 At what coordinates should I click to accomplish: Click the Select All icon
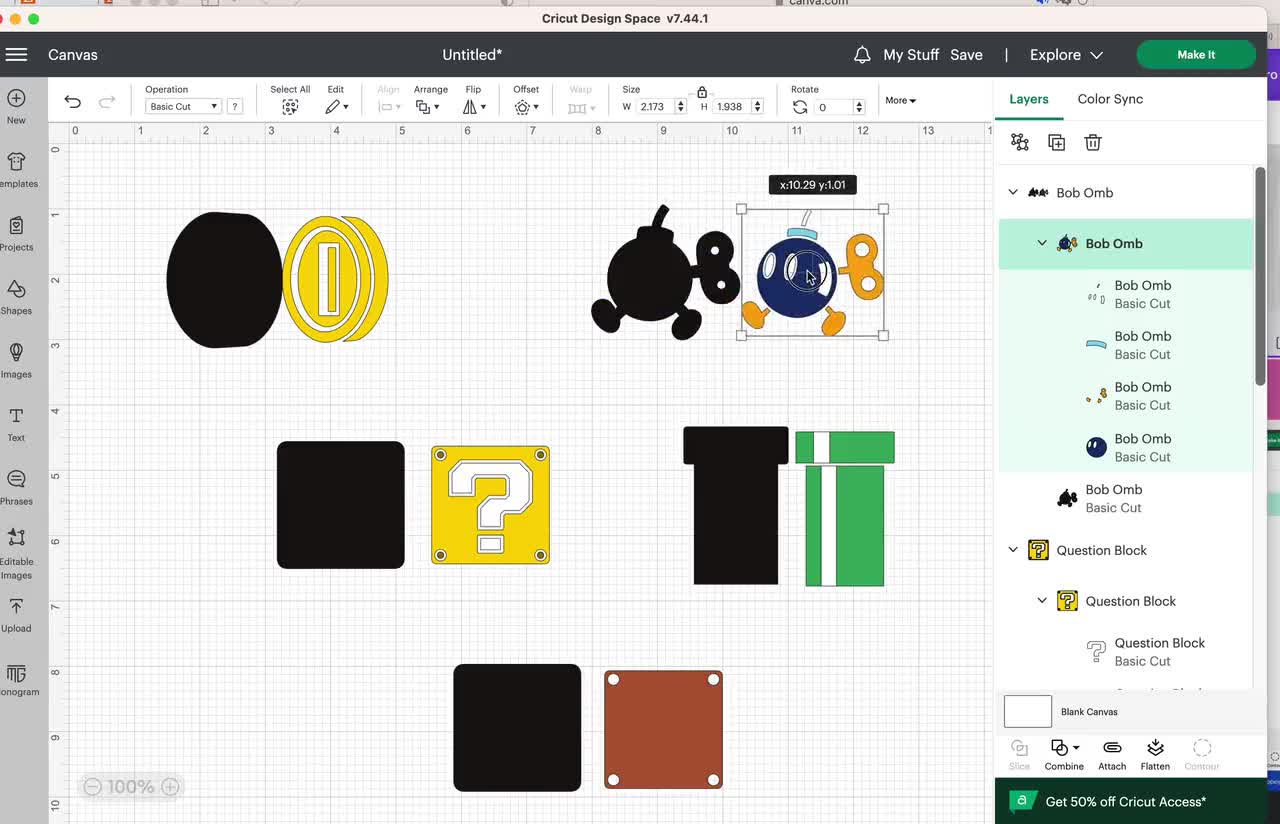click(x=290, y=107)
